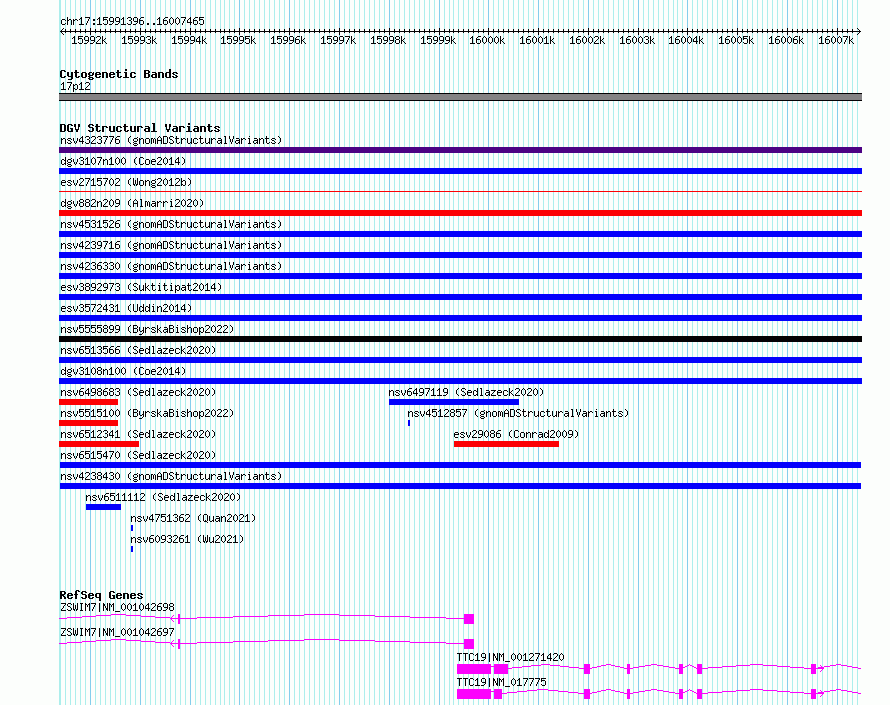Screen dimensions: 890x705
Task: Open esv3892973 (Suktitipat2014) variant
Action: (141, 287)
